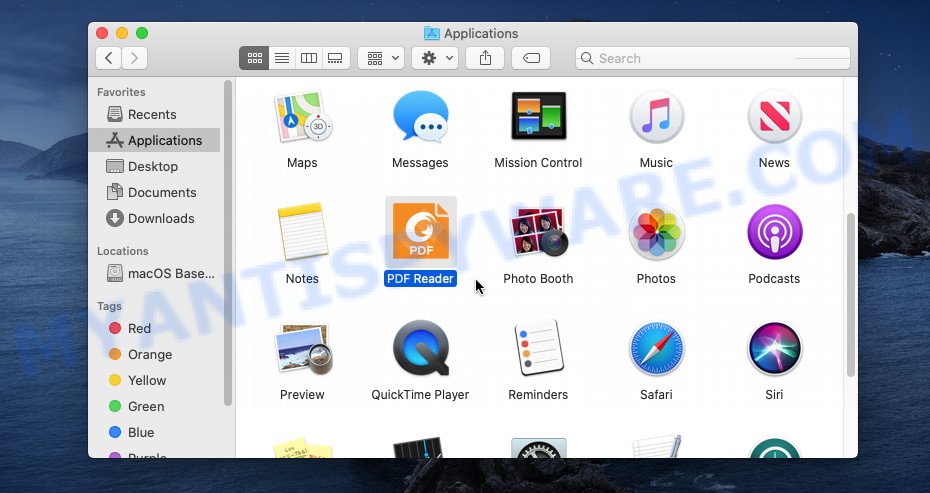Click the Stocks app icon in bottom row

click(420, 448)
